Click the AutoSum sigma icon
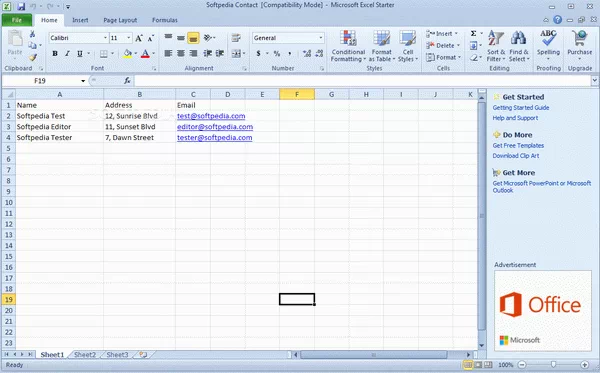This screenshot has width=600, height=373. [473, 34]
